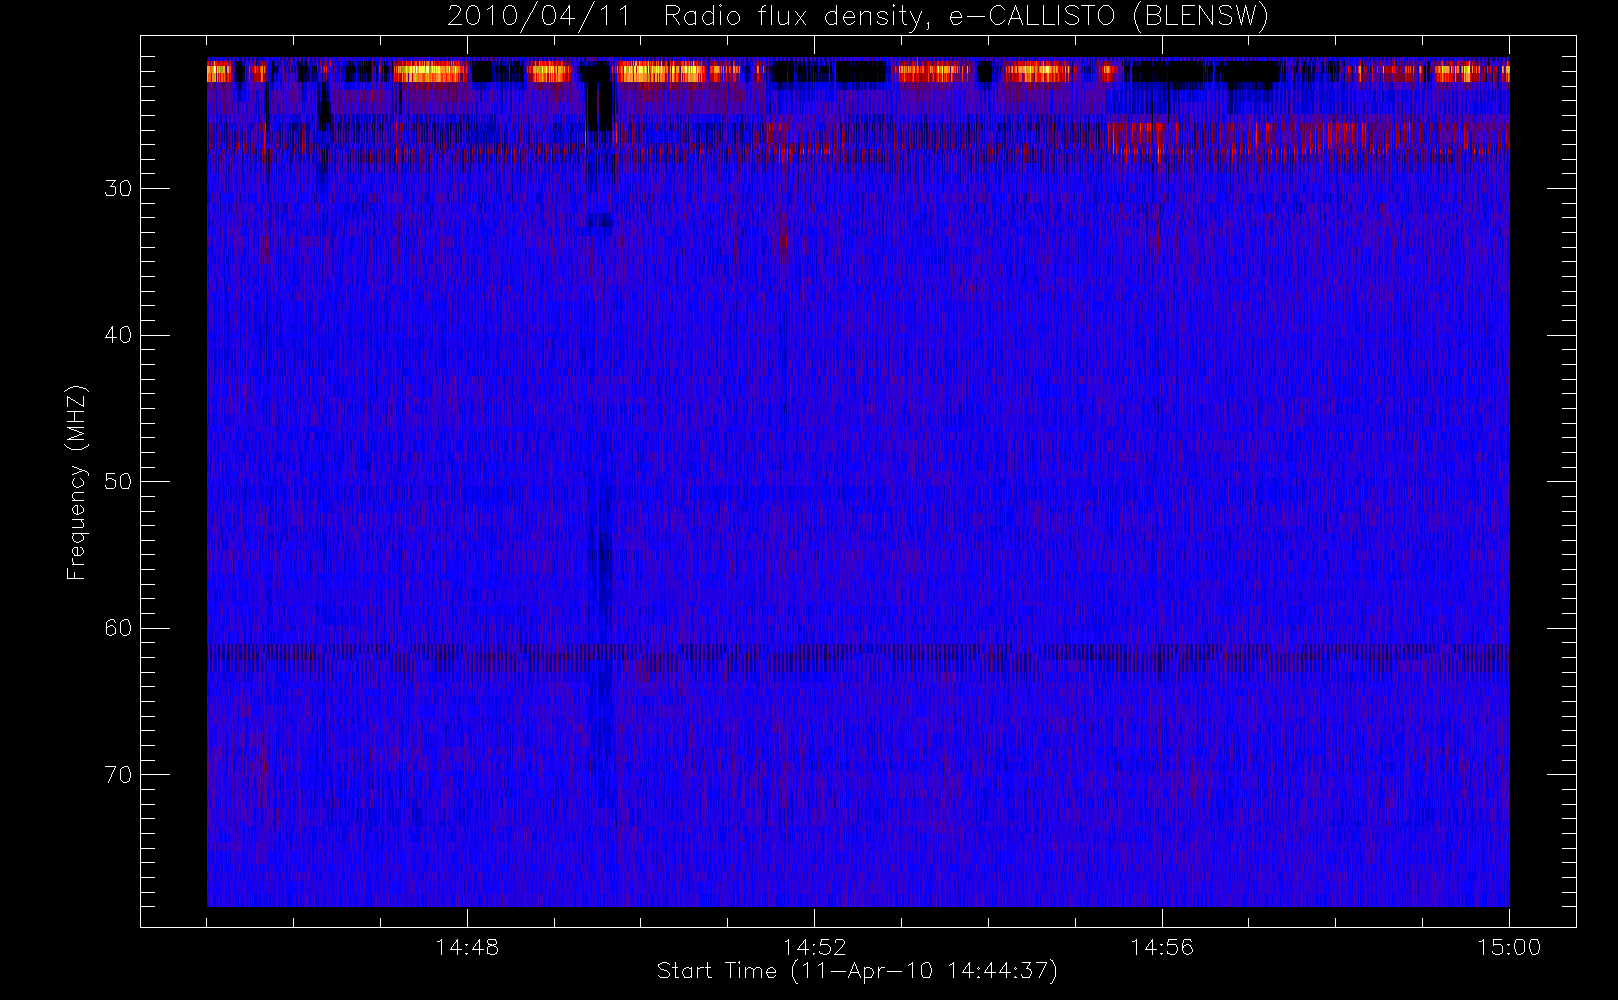
Task: Click the 30 frequency tick label
Action: pyautogui.click(x=118, y=189)
